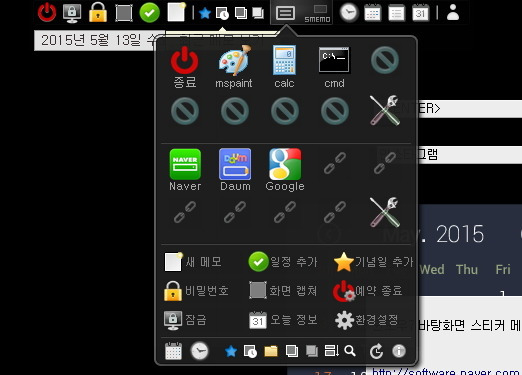The image size is (522, 375).
Task: Click the magnifier search icon
Action: click(350, 351)
